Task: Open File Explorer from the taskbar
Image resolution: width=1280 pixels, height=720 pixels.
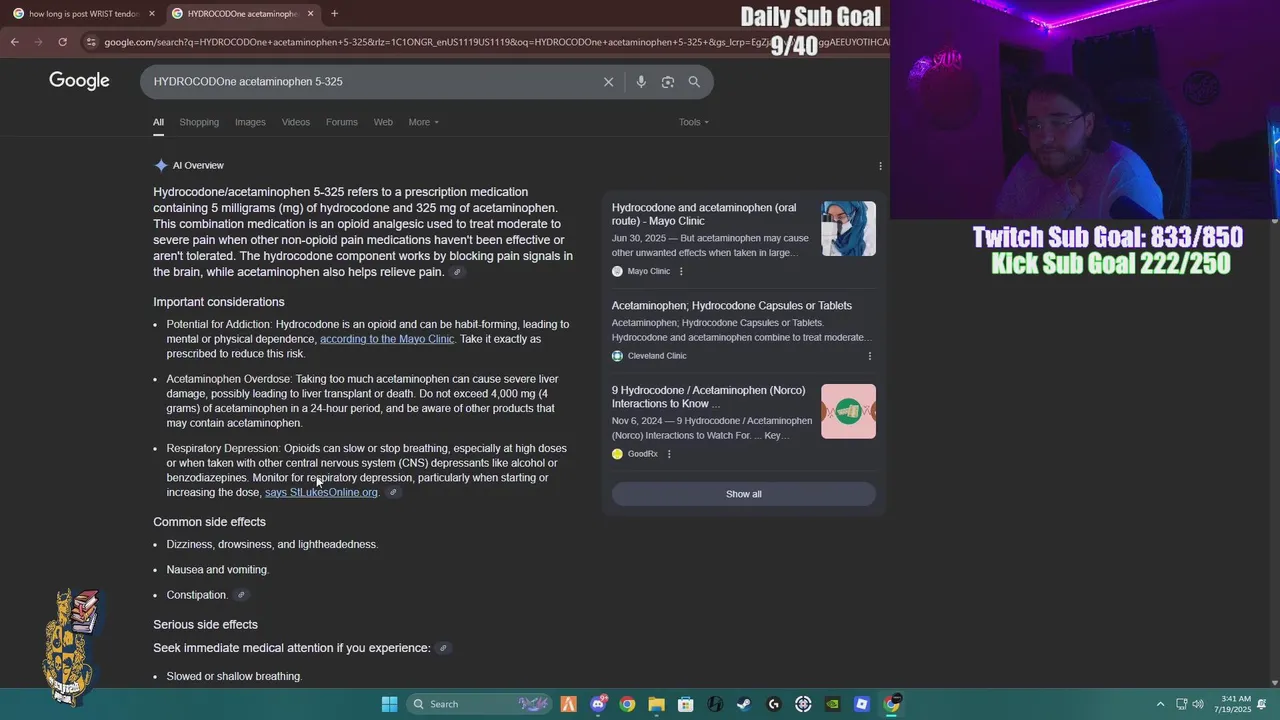Action: (x=656, y=704)
